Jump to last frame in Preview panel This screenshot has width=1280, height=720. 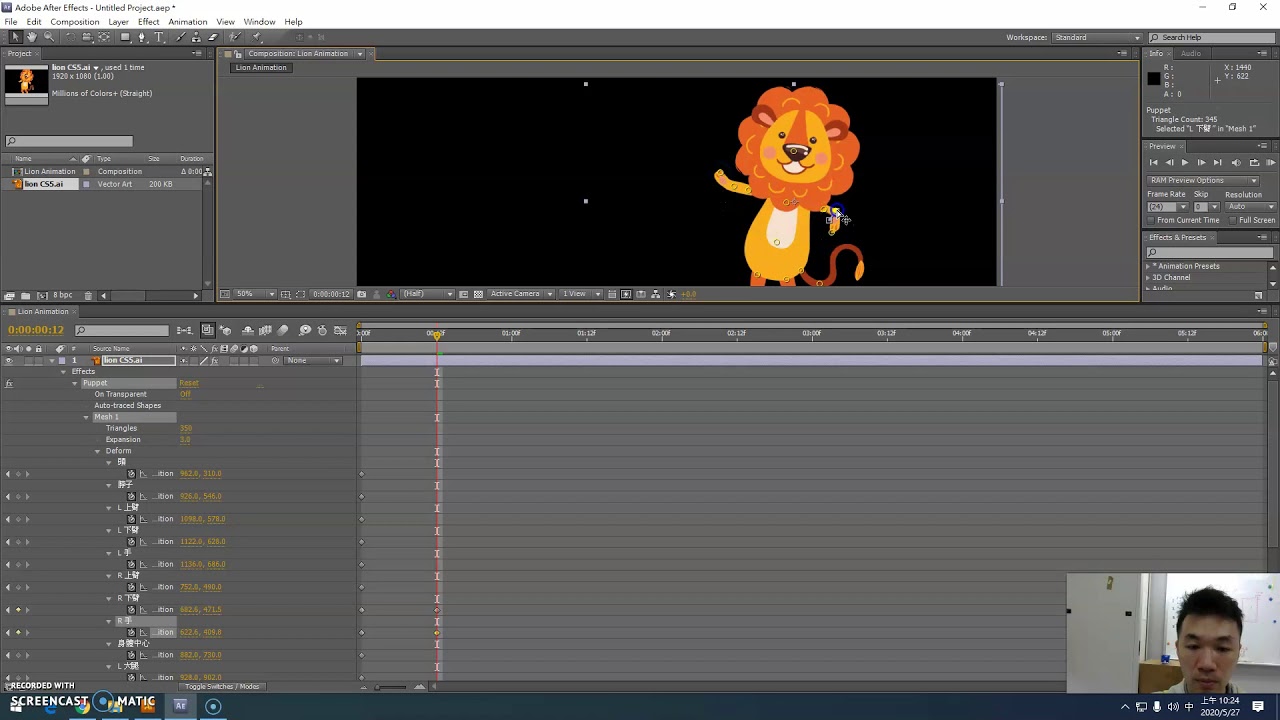point(1218,162)
